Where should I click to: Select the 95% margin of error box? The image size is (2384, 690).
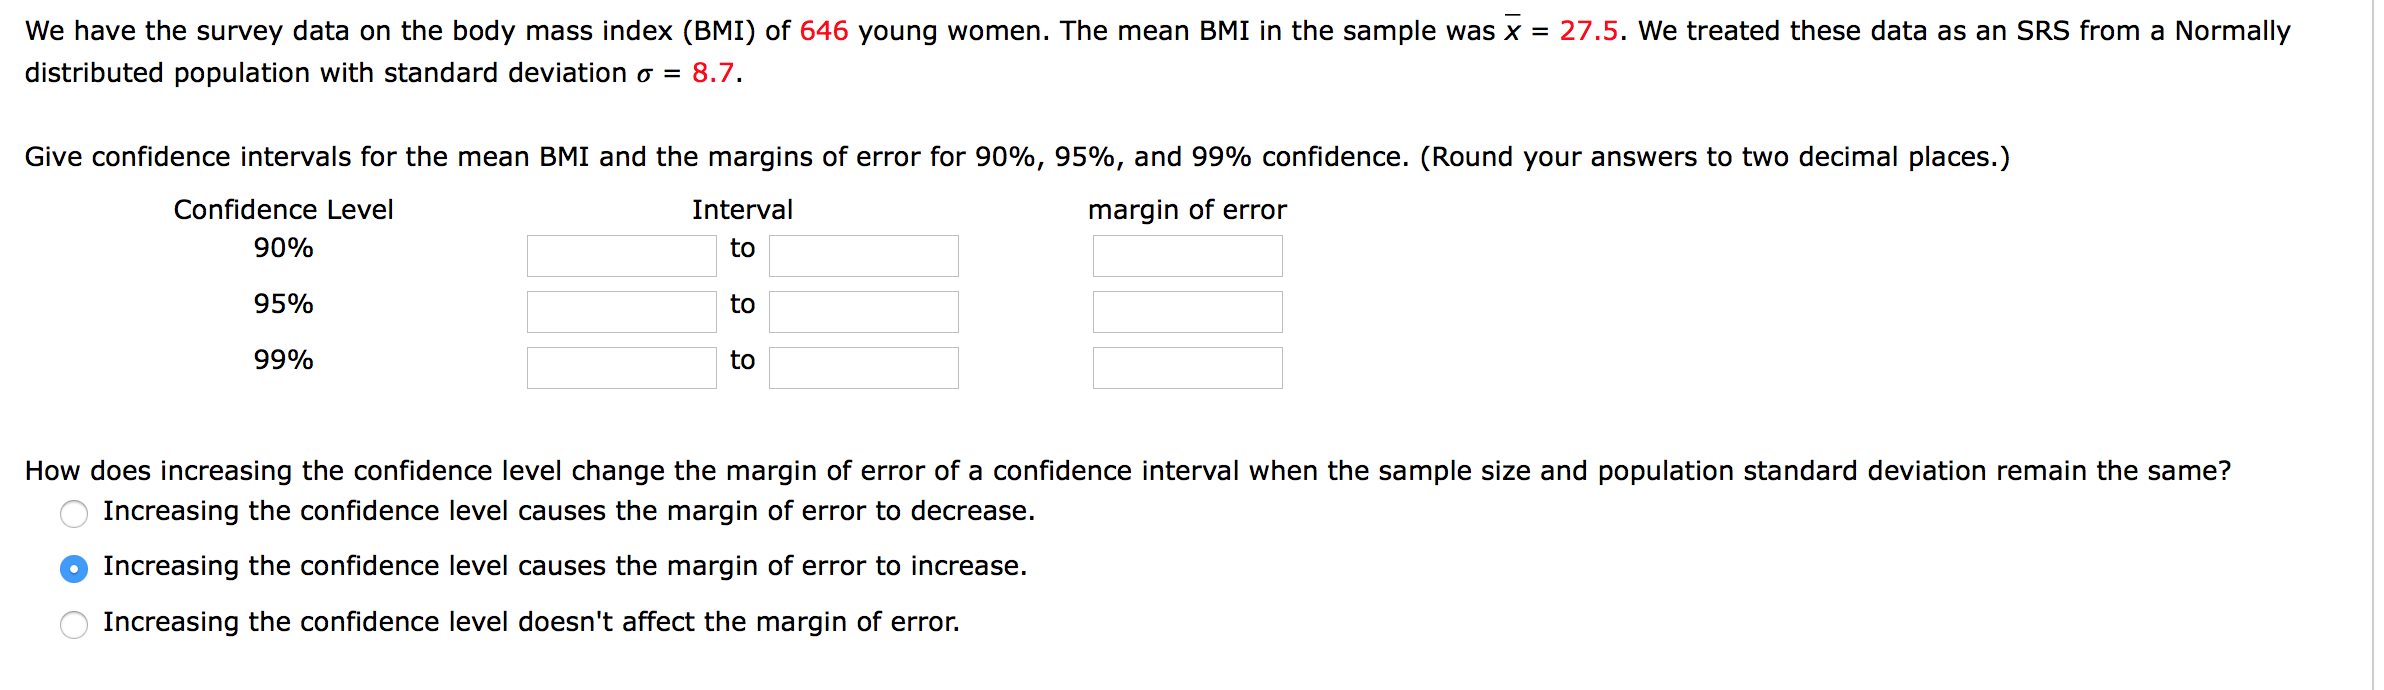pyautogui.click(x=1187, y=312)
